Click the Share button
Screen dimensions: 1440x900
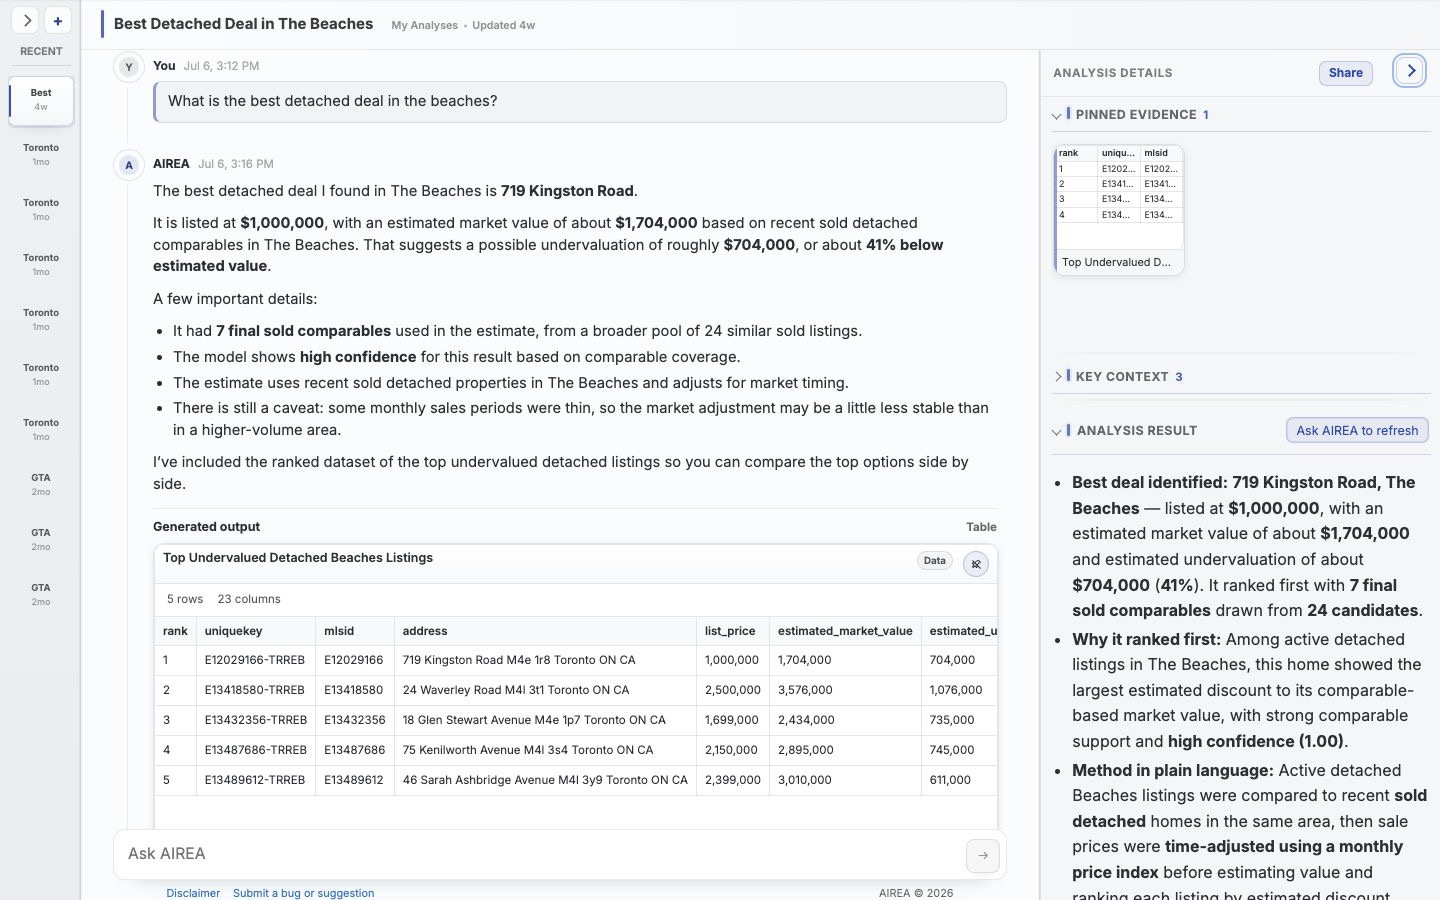(x=1346, y=73)
